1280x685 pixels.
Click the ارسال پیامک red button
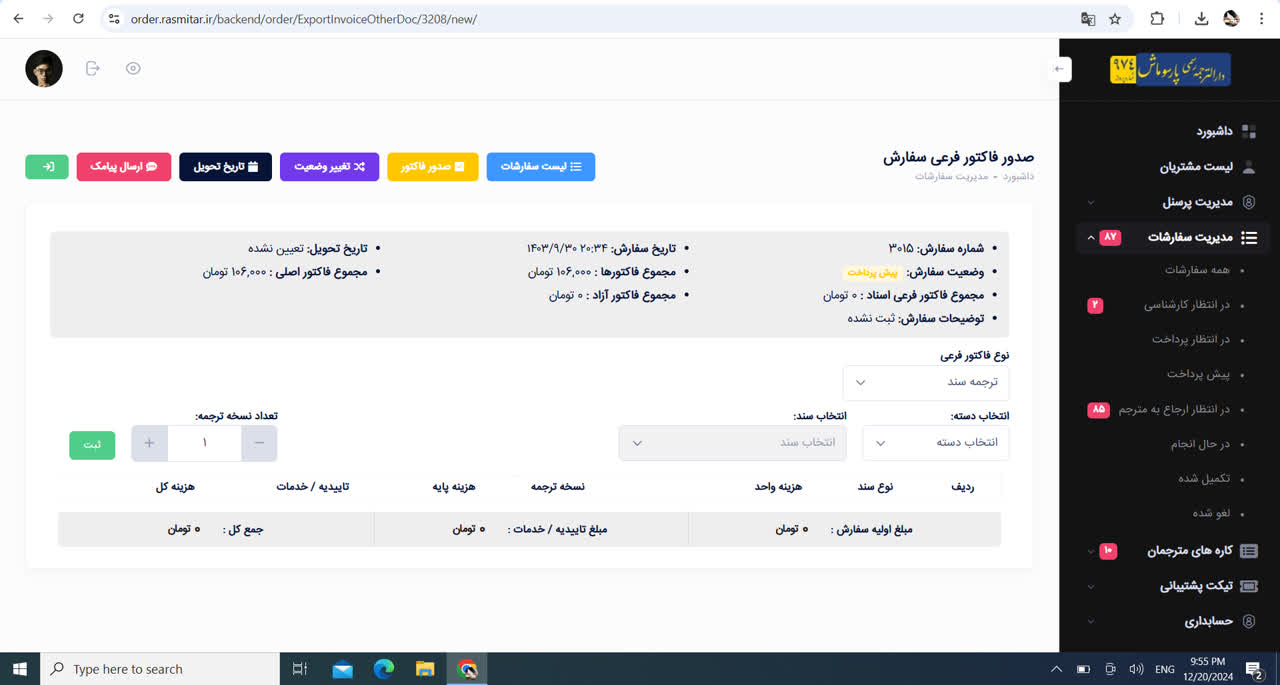pyautogui.click(x=124, y=167)
